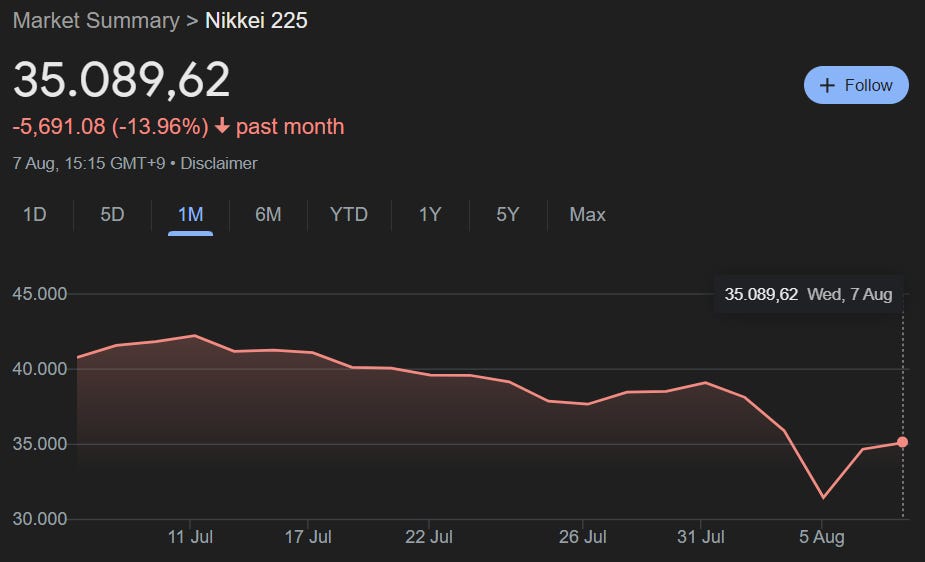Click the 5 Aug x-axis label
Screen dimensions: 925x562
tap(822, 537)
